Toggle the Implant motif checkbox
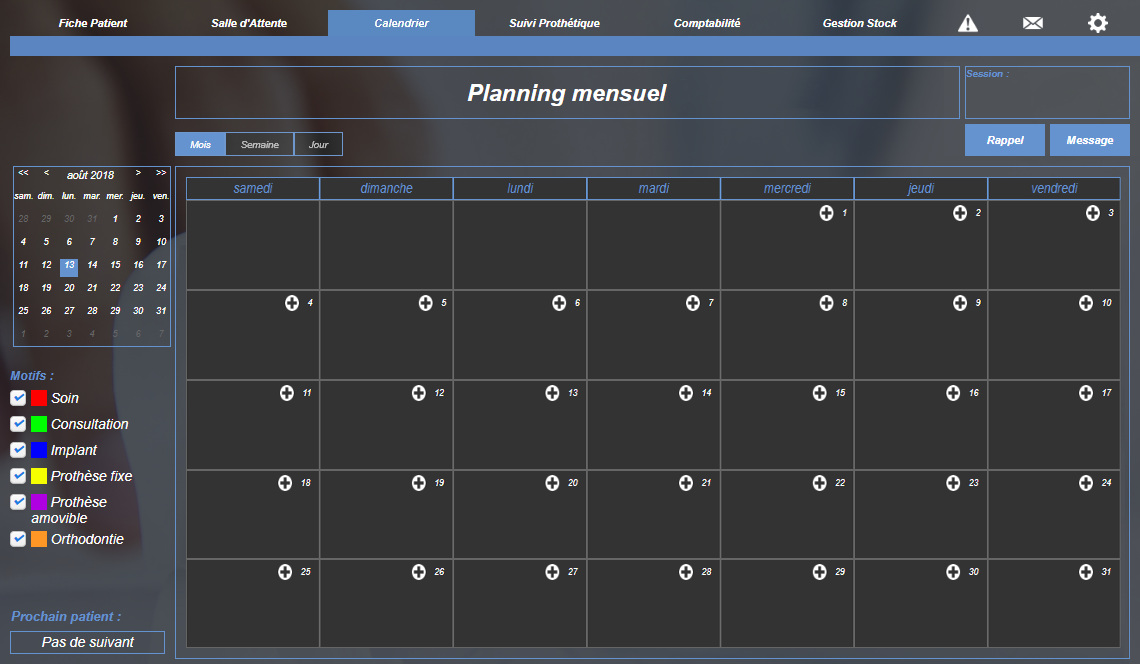Screen dimensions: 1140x664 click(x=18, y=450)
